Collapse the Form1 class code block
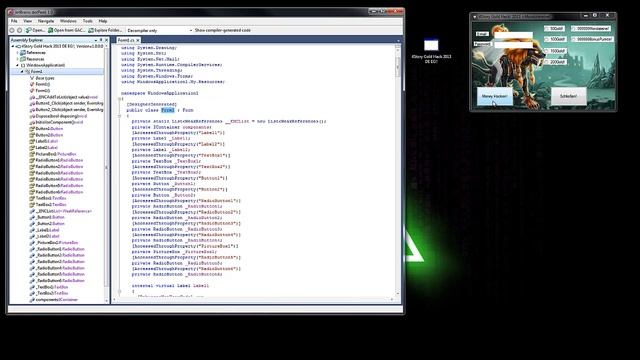 tap(120, 116)
